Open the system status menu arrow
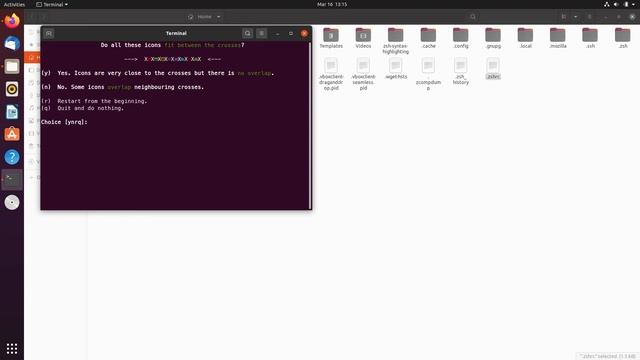The image size is (640, 360). (x=634, y=4)
